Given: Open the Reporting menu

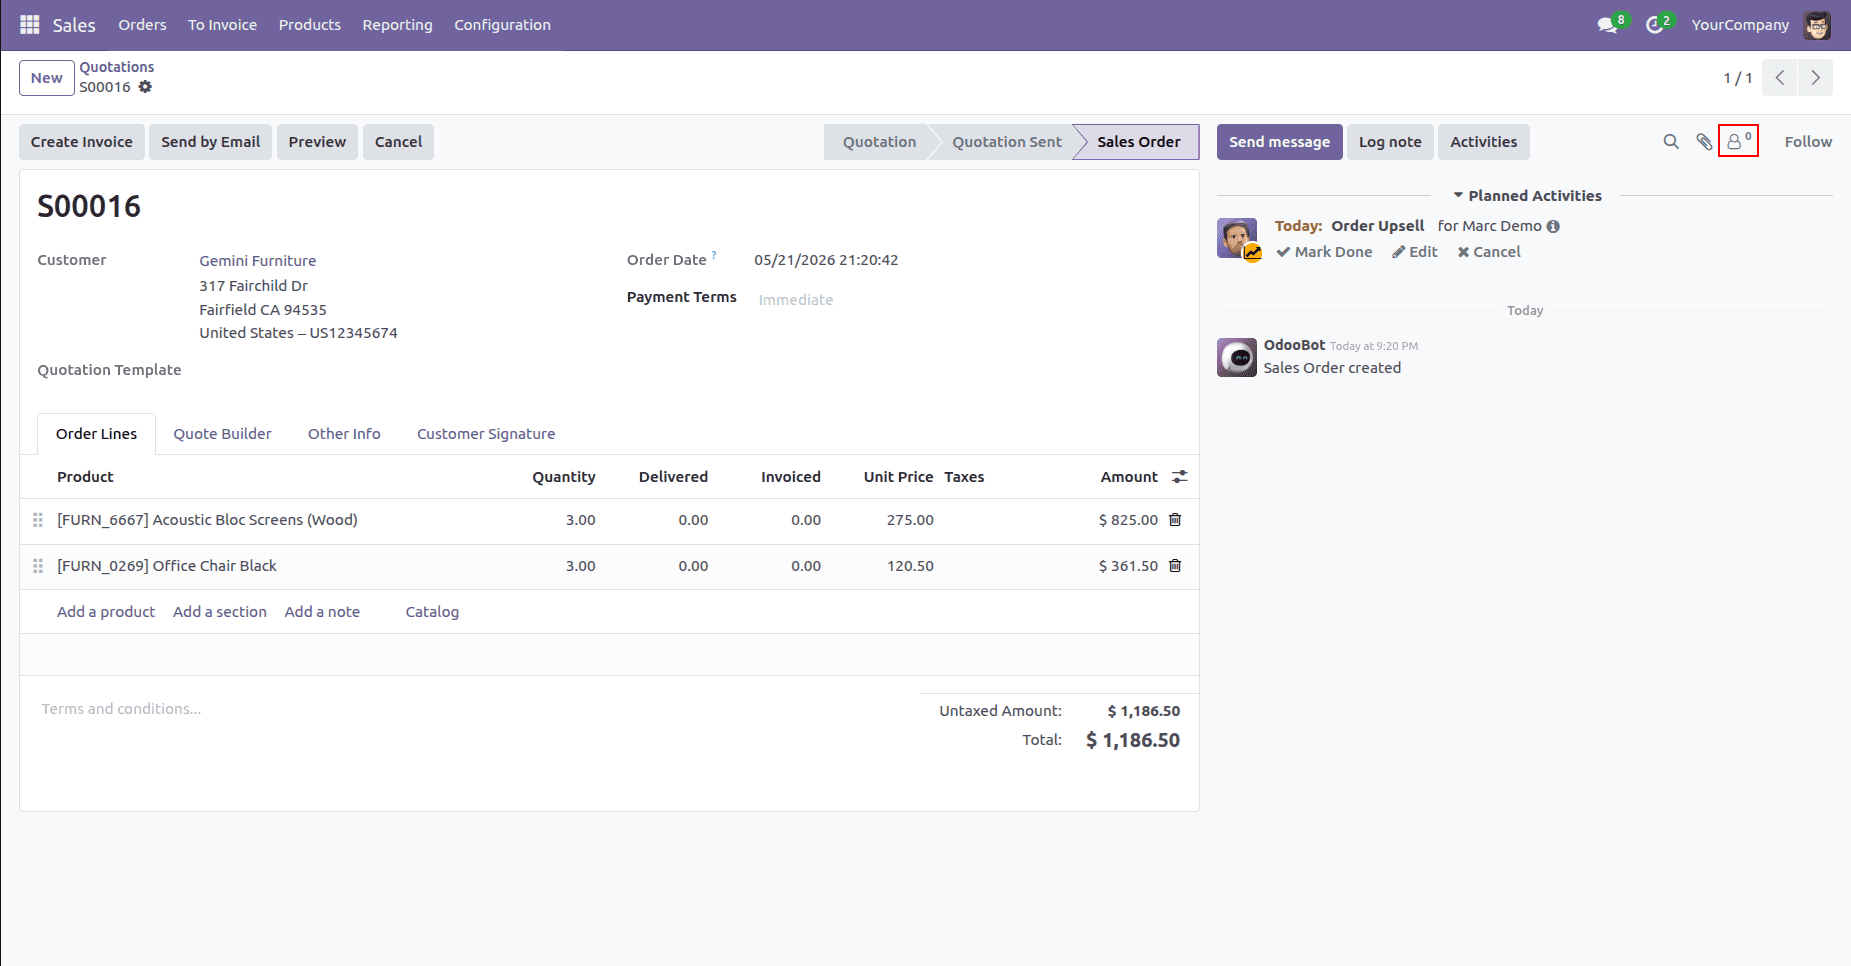Looking at the screenshot, I should tap(397, 25).
